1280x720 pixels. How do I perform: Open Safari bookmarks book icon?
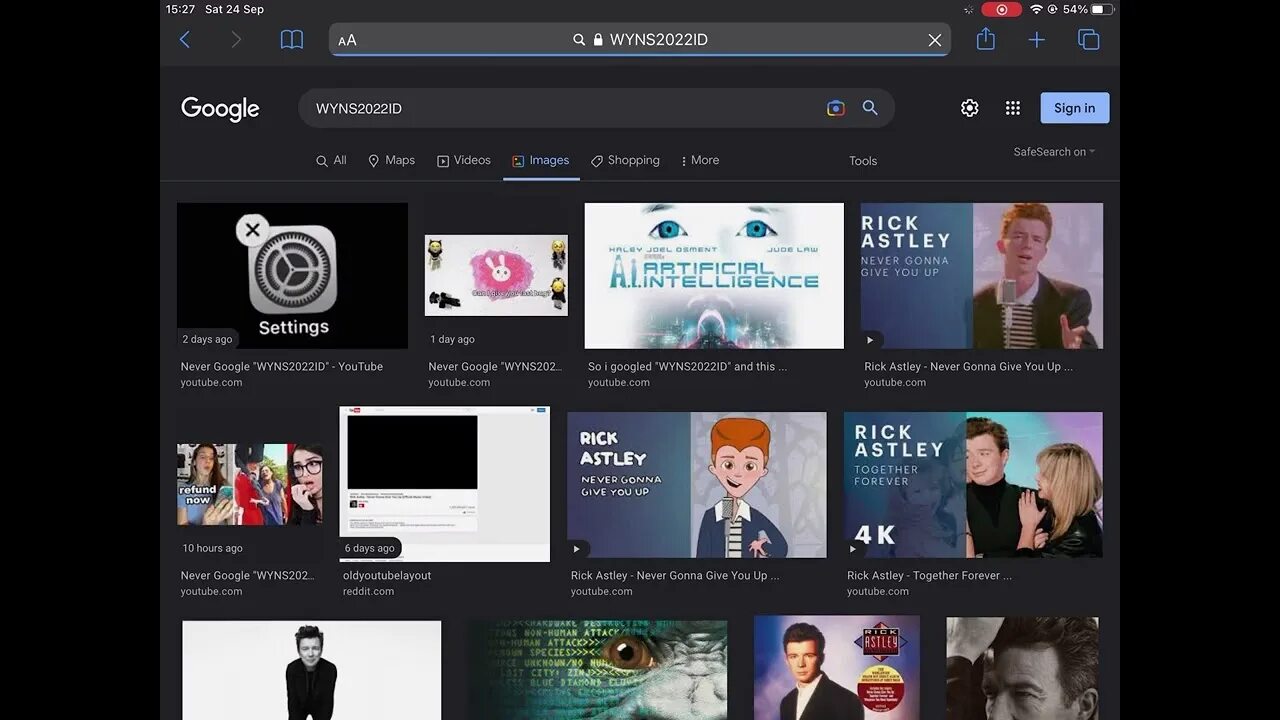[x=291, y=40]
